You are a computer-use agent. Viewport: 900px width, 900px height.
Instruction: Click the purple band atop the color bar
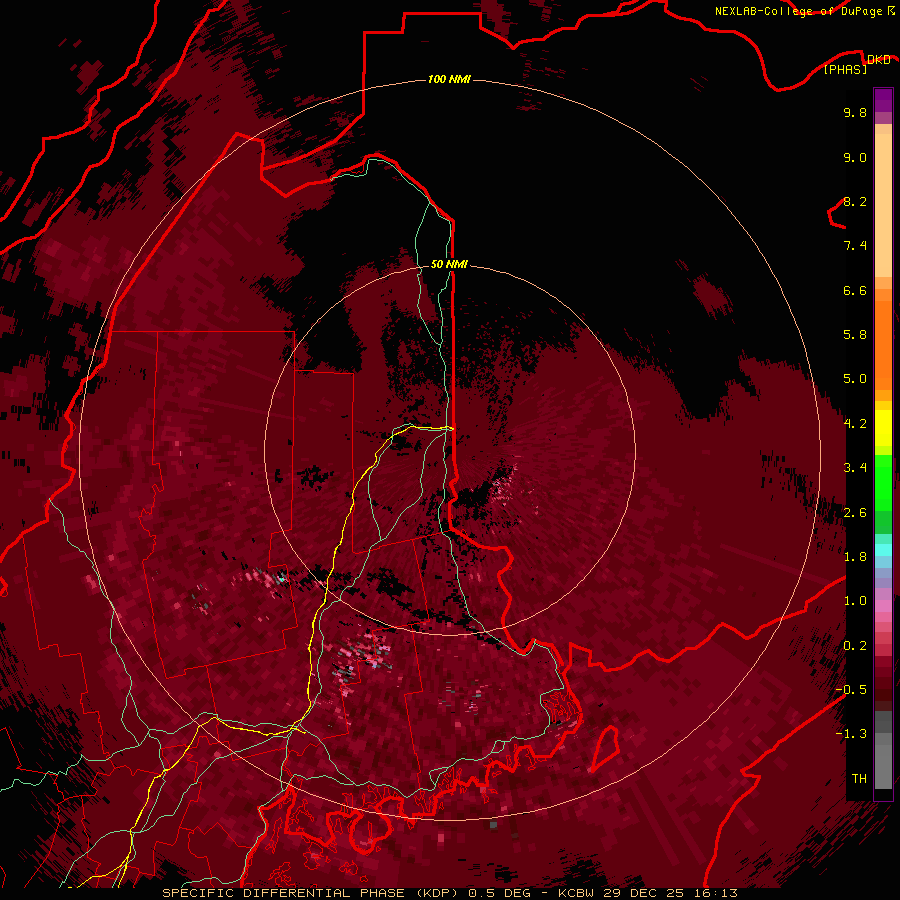[x=883, y=100]
